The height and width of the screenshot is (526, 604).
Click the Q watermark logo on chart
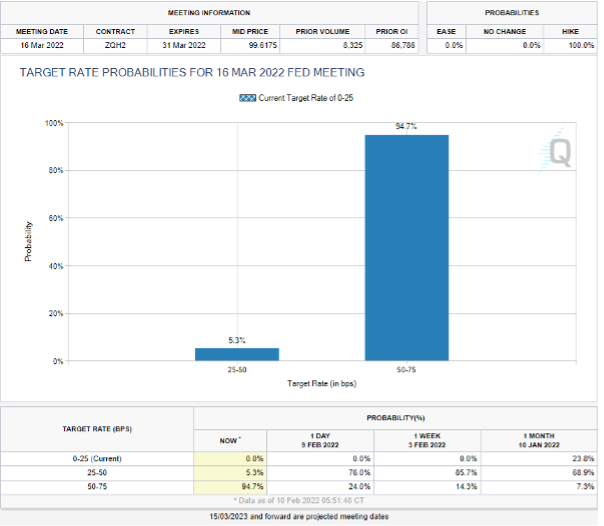(559, 150)
